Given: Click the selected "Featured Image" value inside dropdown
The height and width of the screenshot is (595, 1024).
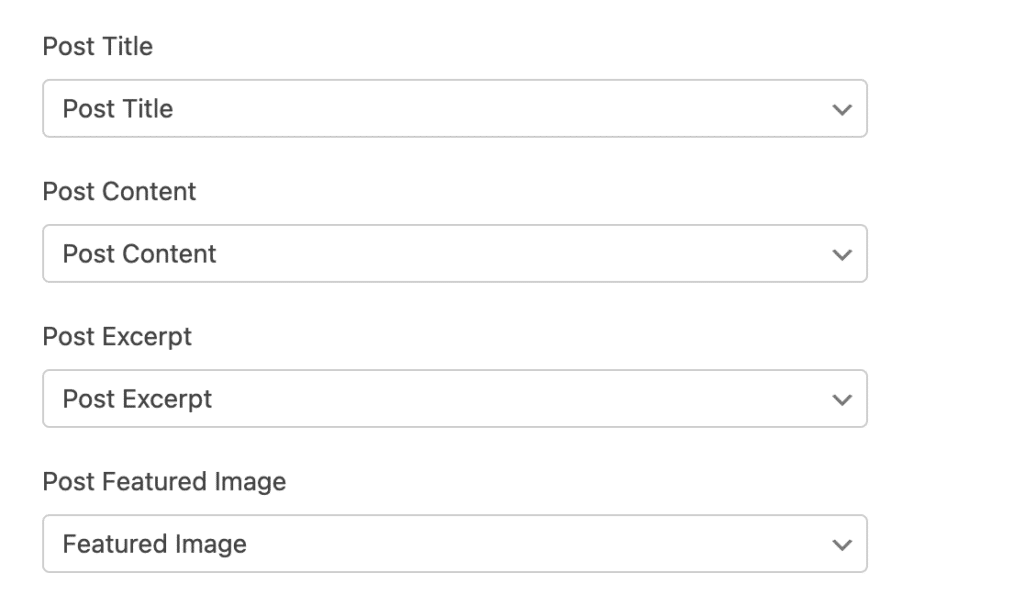Looking at the screenshot, I should tap(154, 544).
